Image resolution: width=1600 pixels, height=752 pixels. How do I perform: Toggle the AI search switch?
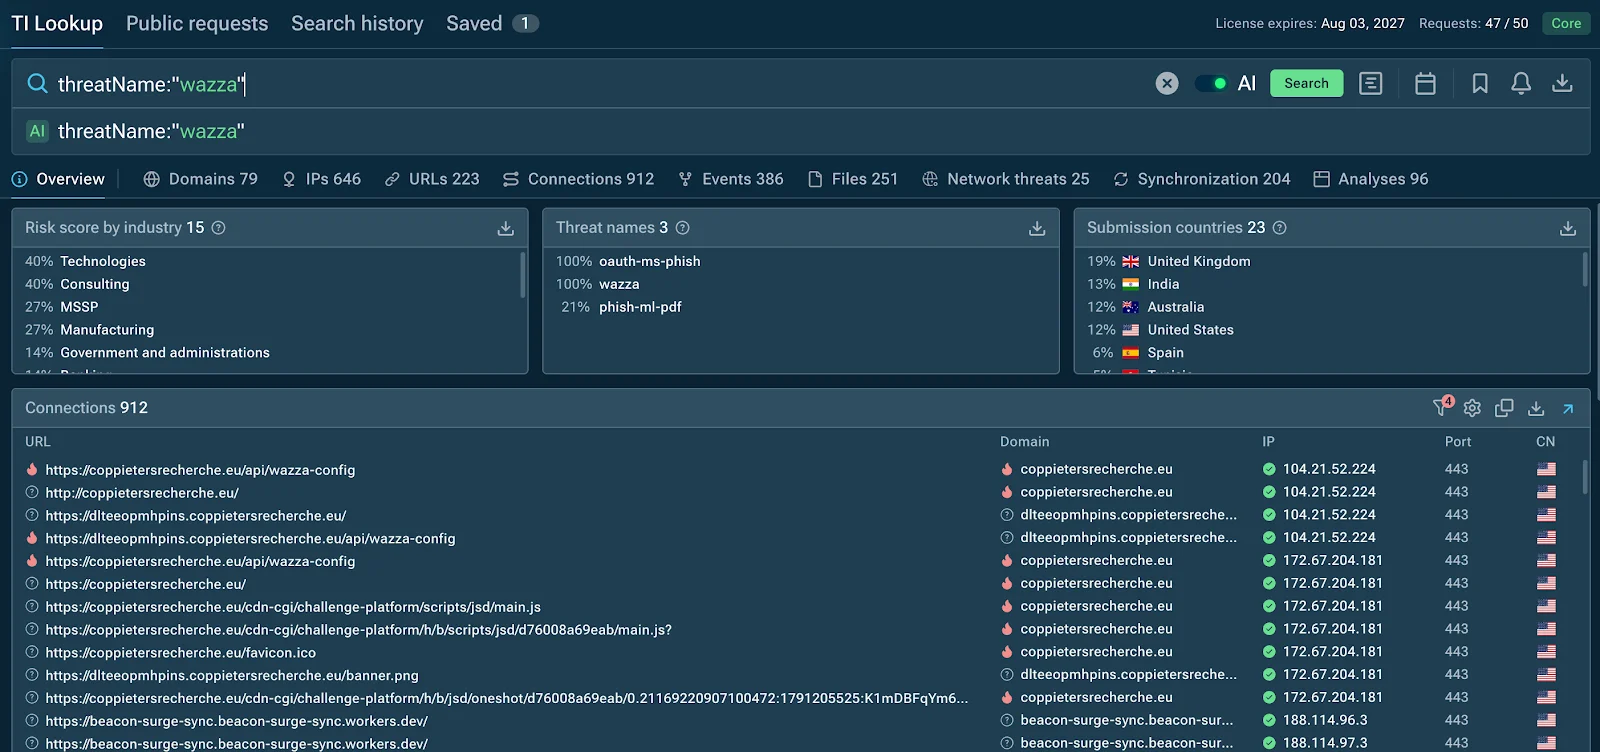tap(1211, 83)
